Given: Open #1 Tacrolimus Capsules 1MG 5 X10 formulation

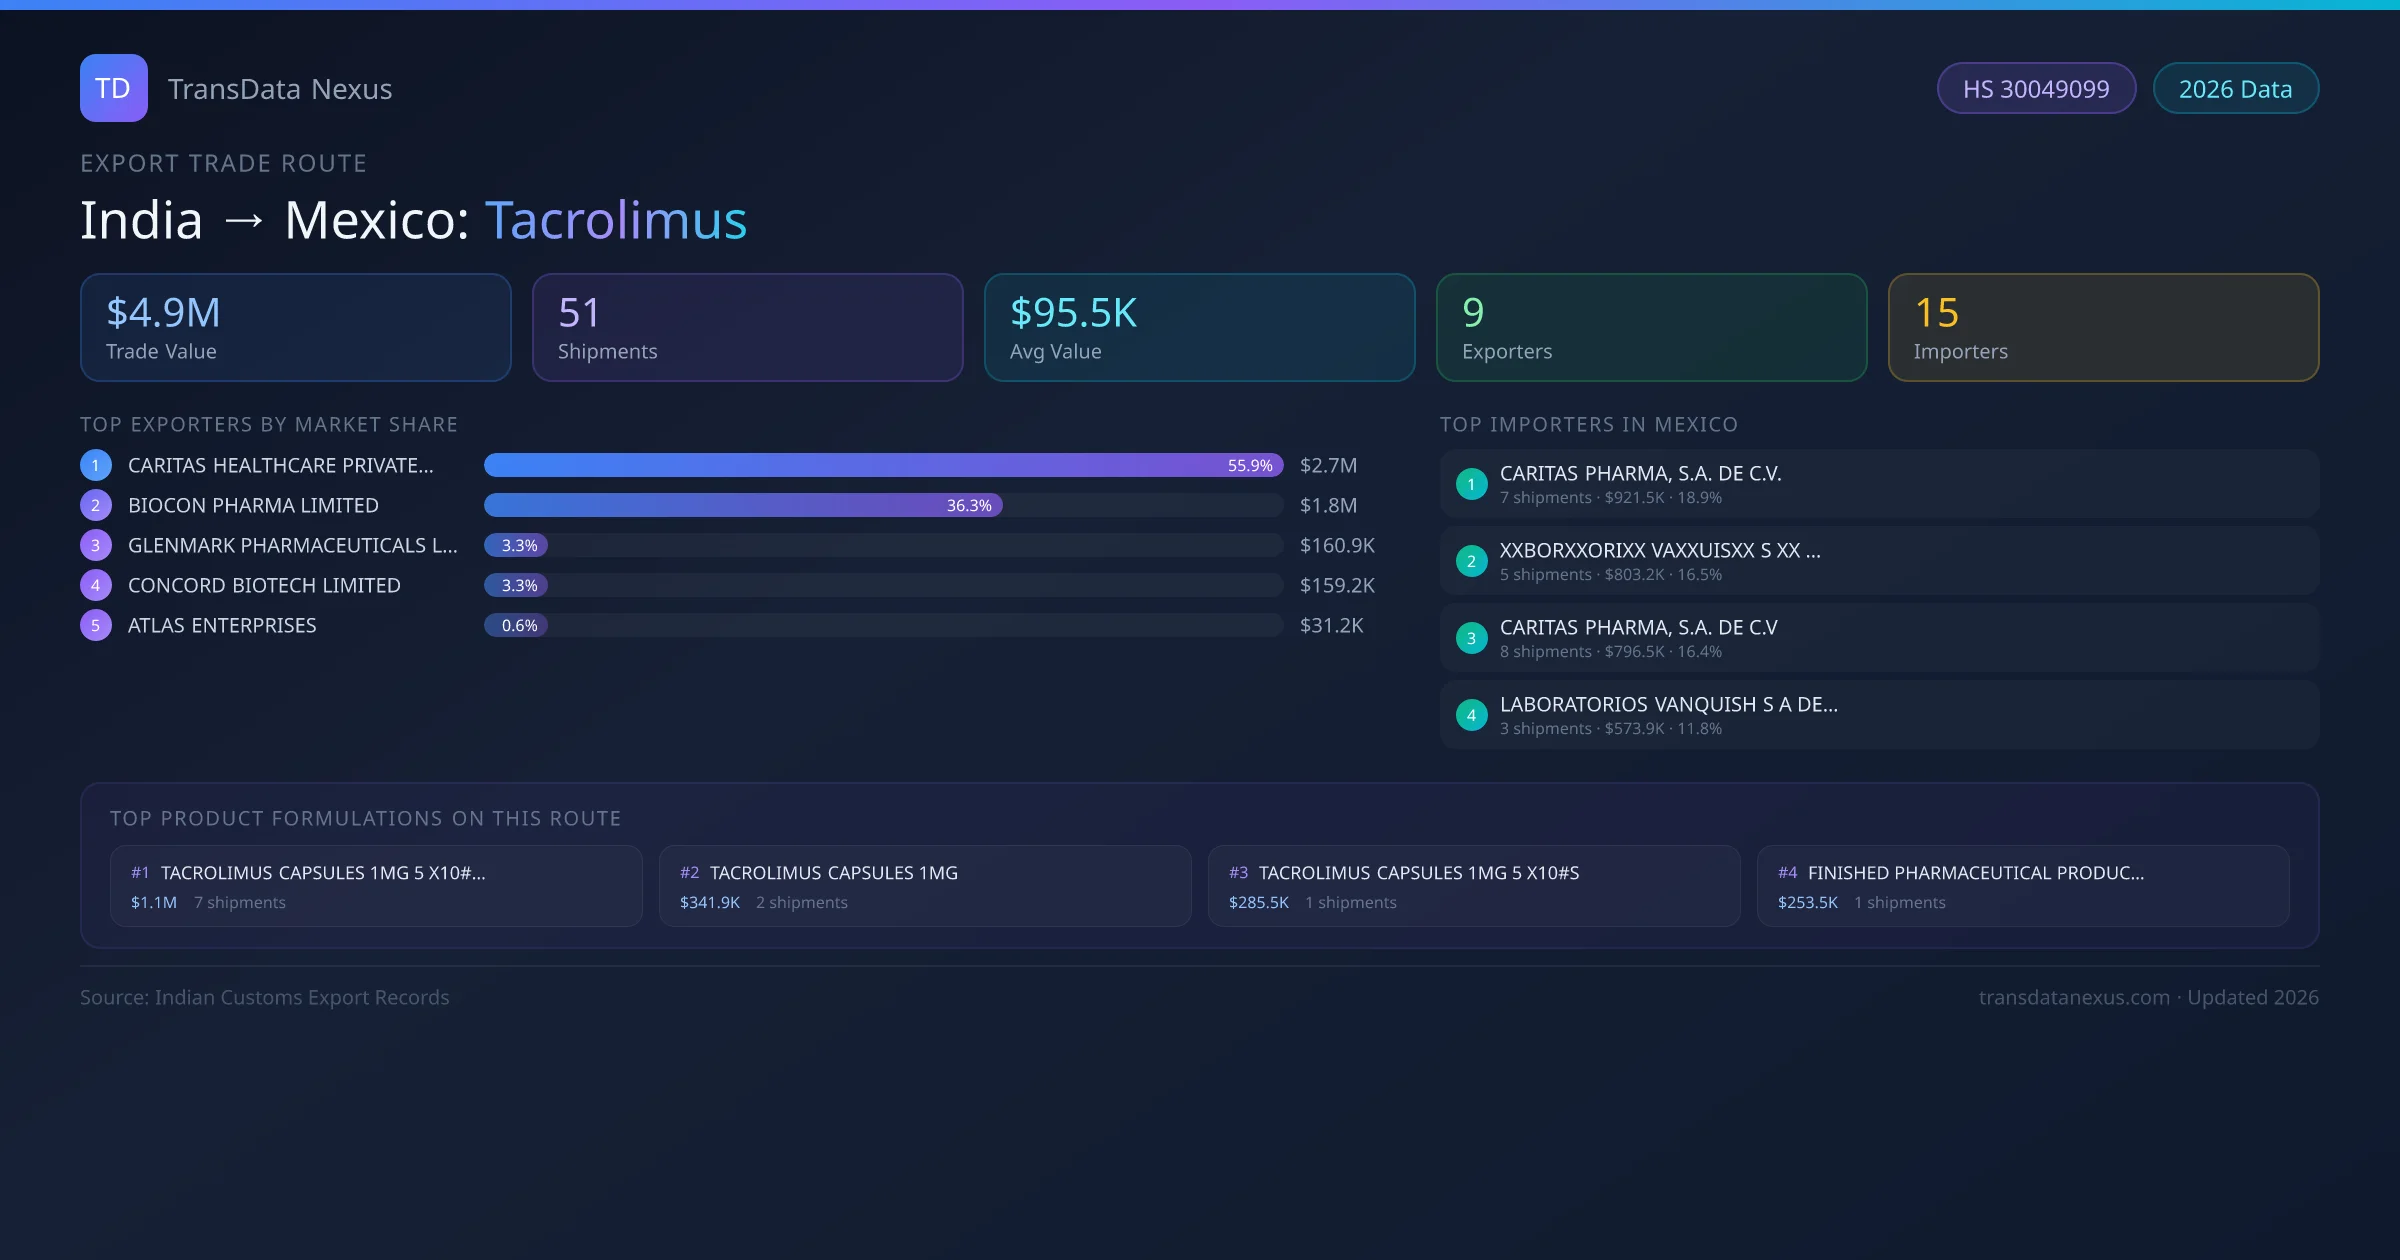Looking at the screenshot, I should [x=376, y=886].
